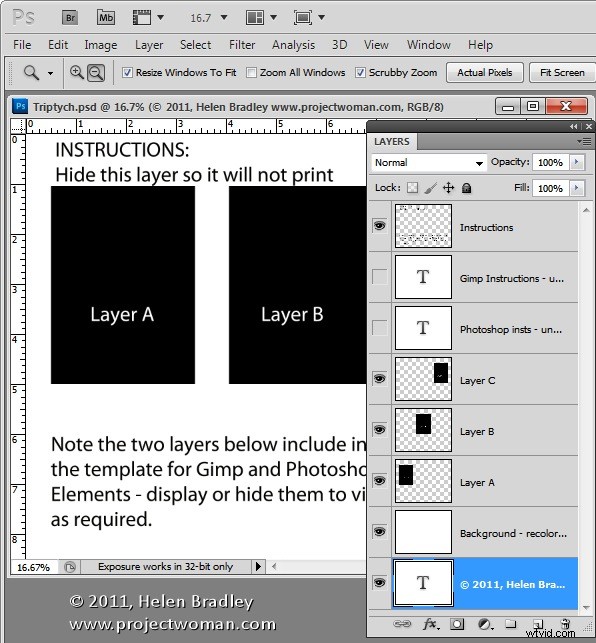Select the Background recolor layer name

click(x=513, y=534)
